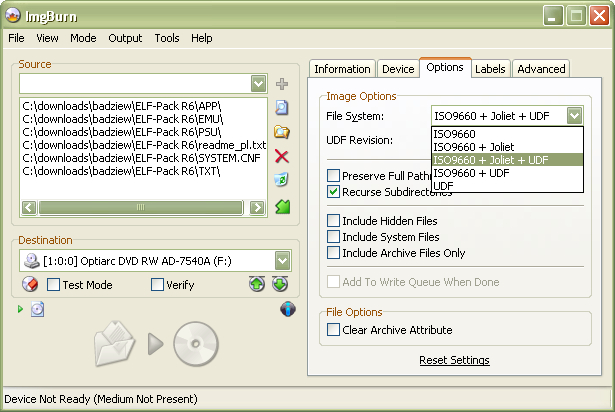The width and height of the screenshot is (615, 412).
Task: Select highlighted ISO9660 + Joliet + UDF option
Action: pyautogui.click(x=507, y=160)
